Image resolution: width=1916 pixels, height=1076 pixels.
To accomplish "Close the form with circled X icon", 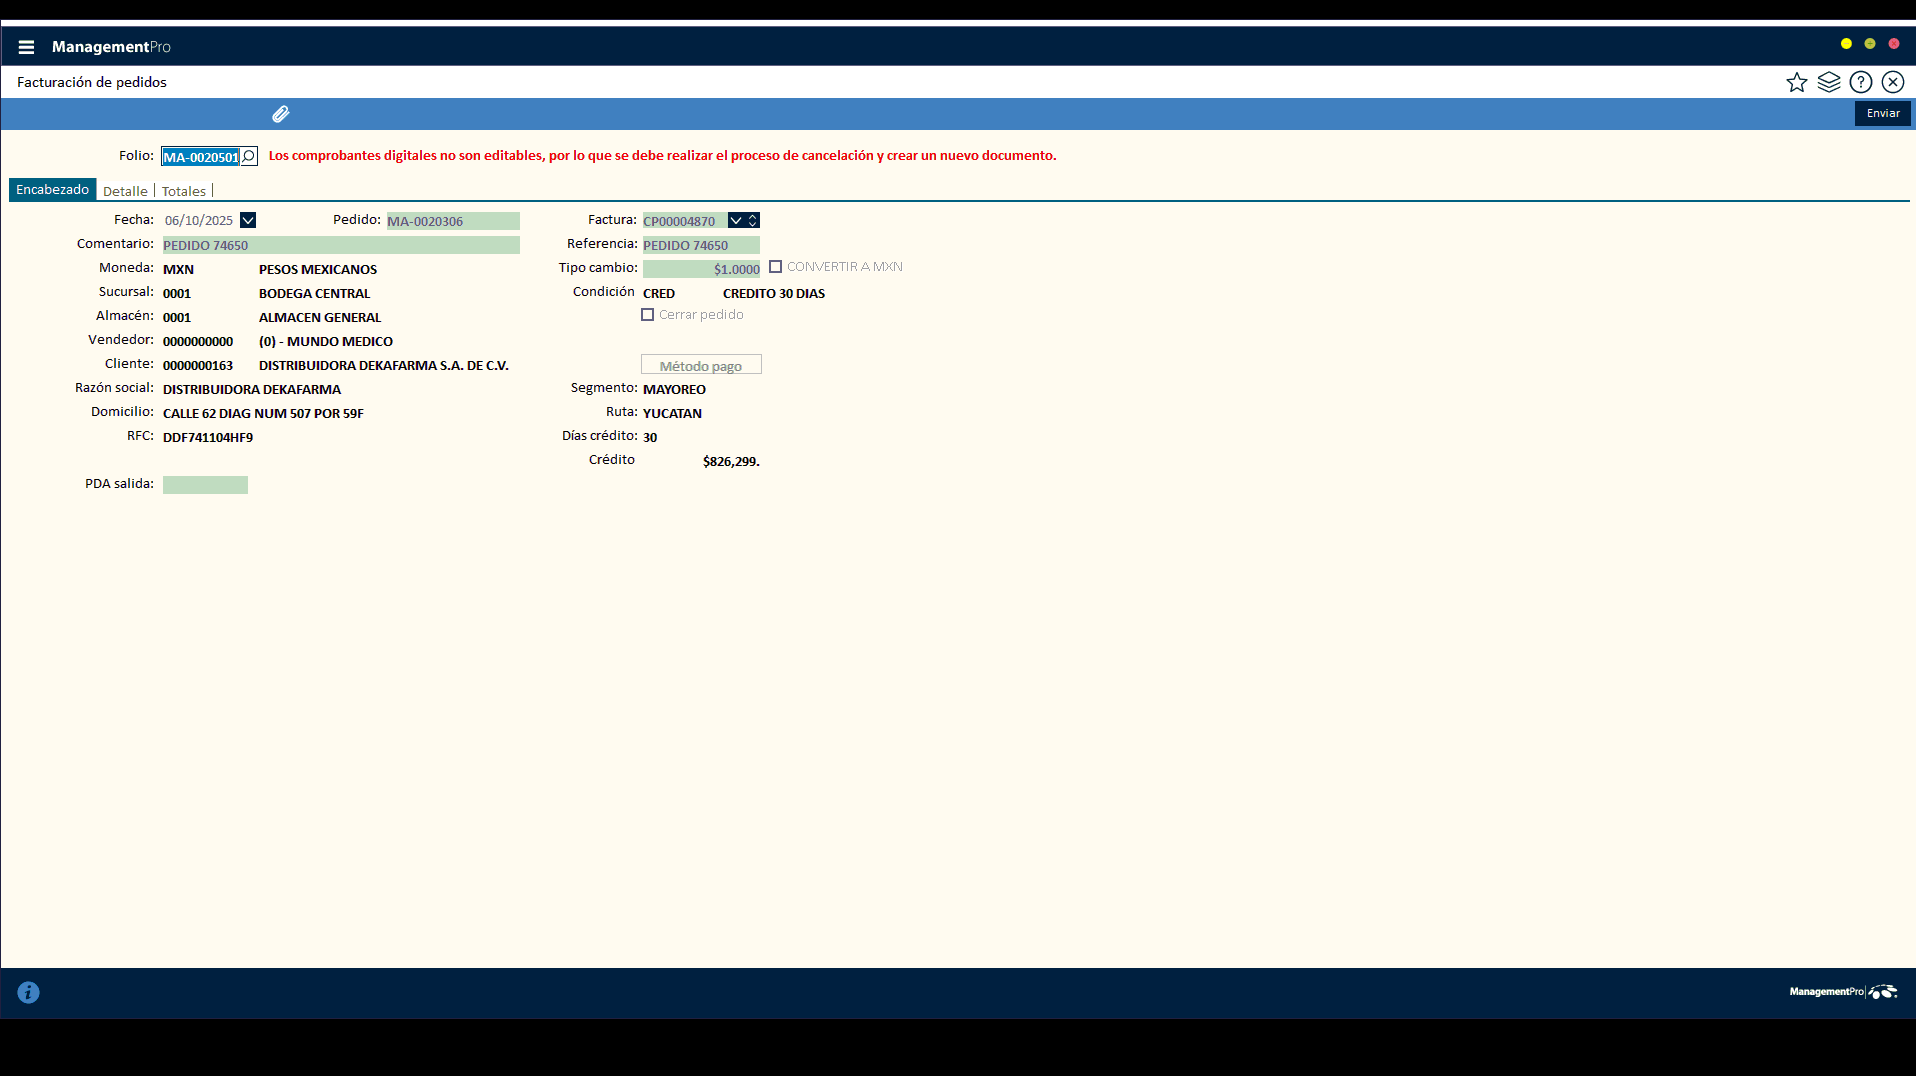I will [1892, 82].
